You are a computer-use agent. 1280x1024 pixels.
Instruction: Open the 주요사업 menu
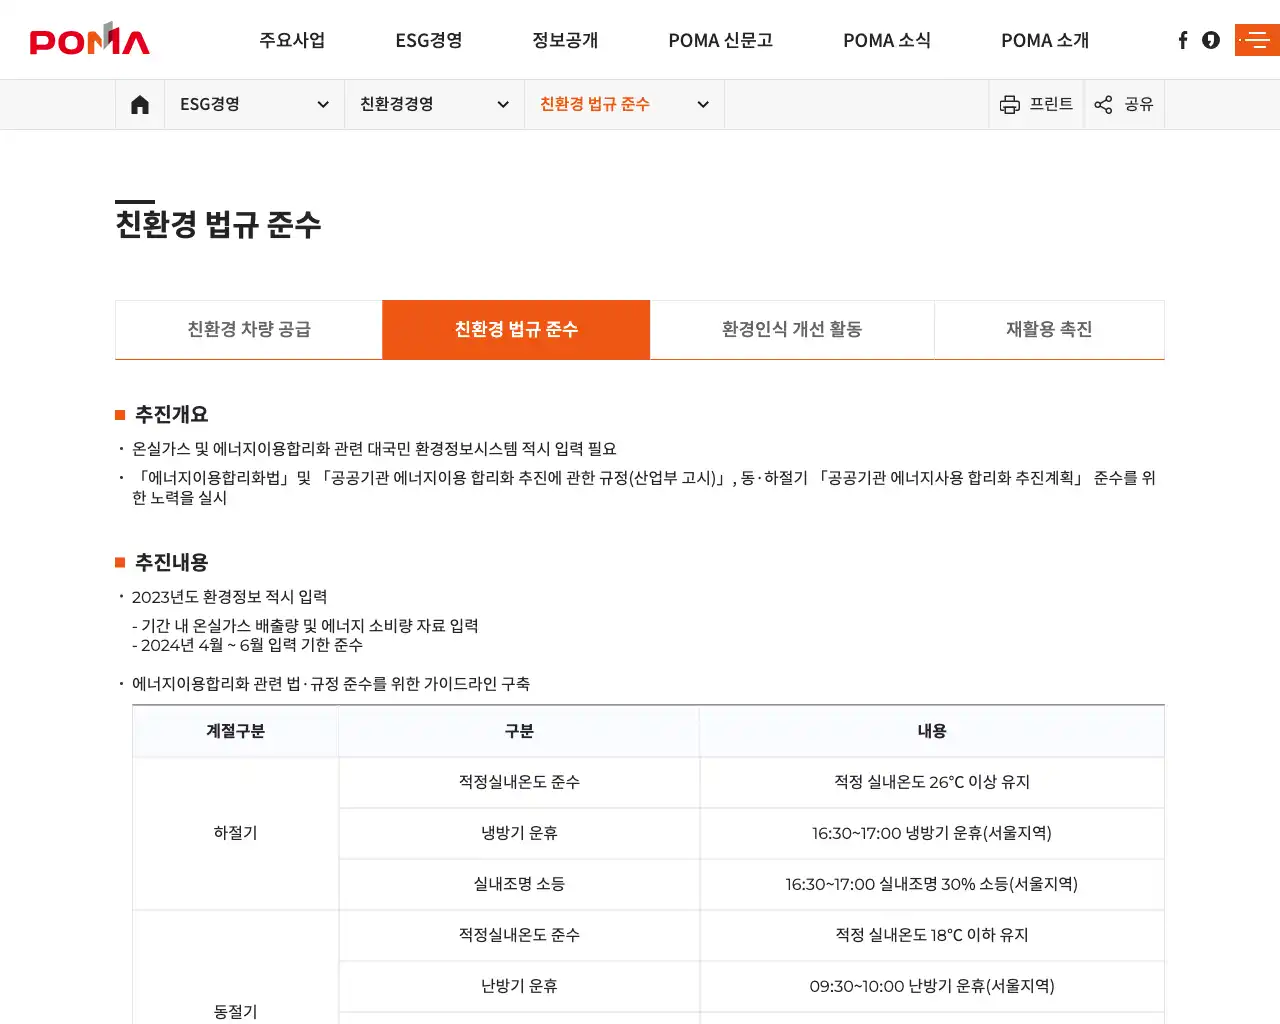pos(292,40)
